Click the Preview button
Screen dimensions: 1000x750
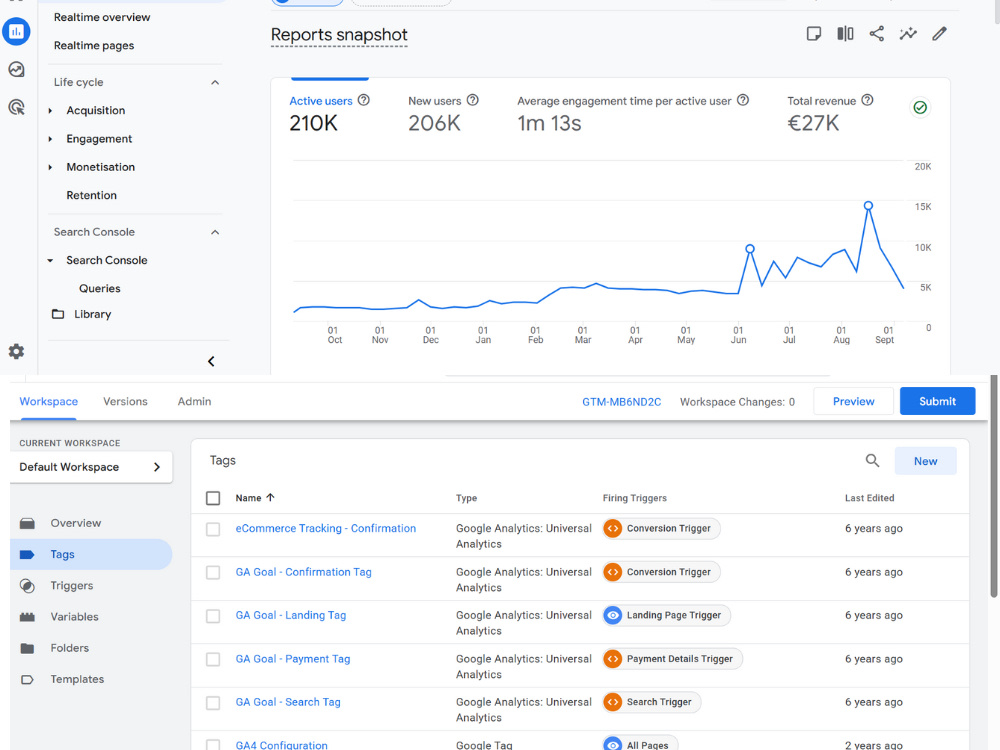(x=853, y=401)
